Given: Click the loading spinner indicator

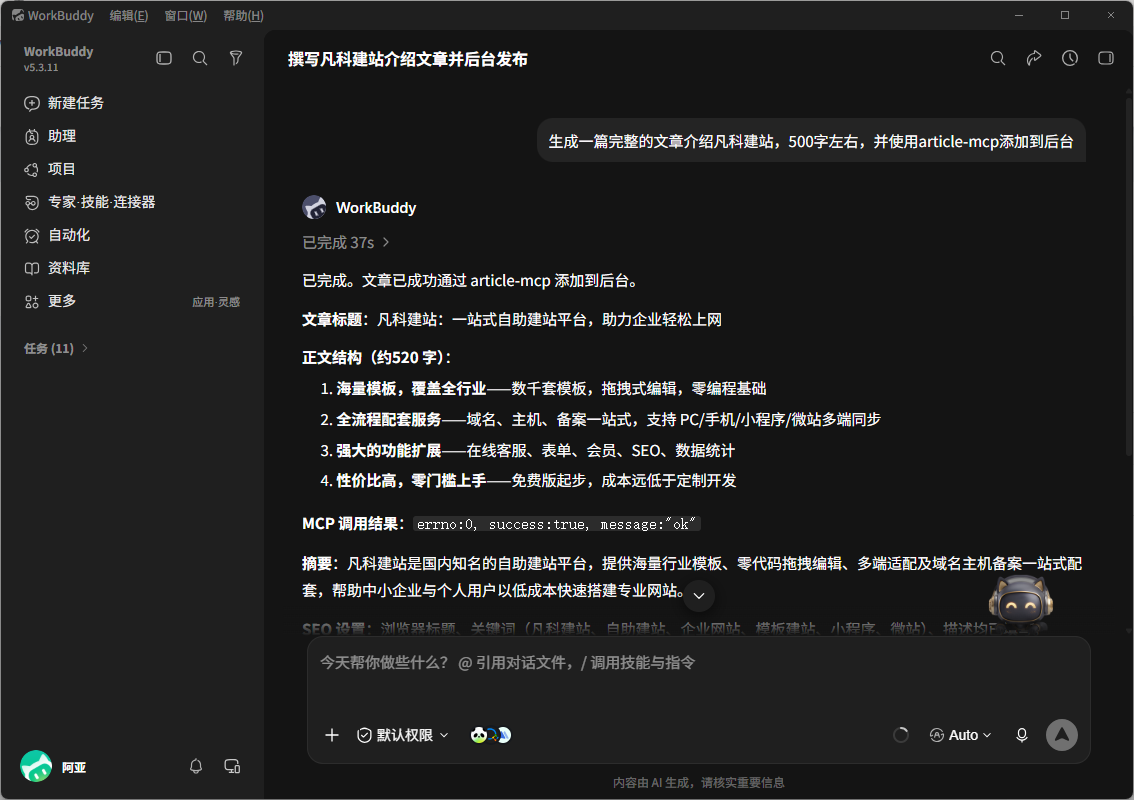Looking at the screenshot, I should click(900, 735).
